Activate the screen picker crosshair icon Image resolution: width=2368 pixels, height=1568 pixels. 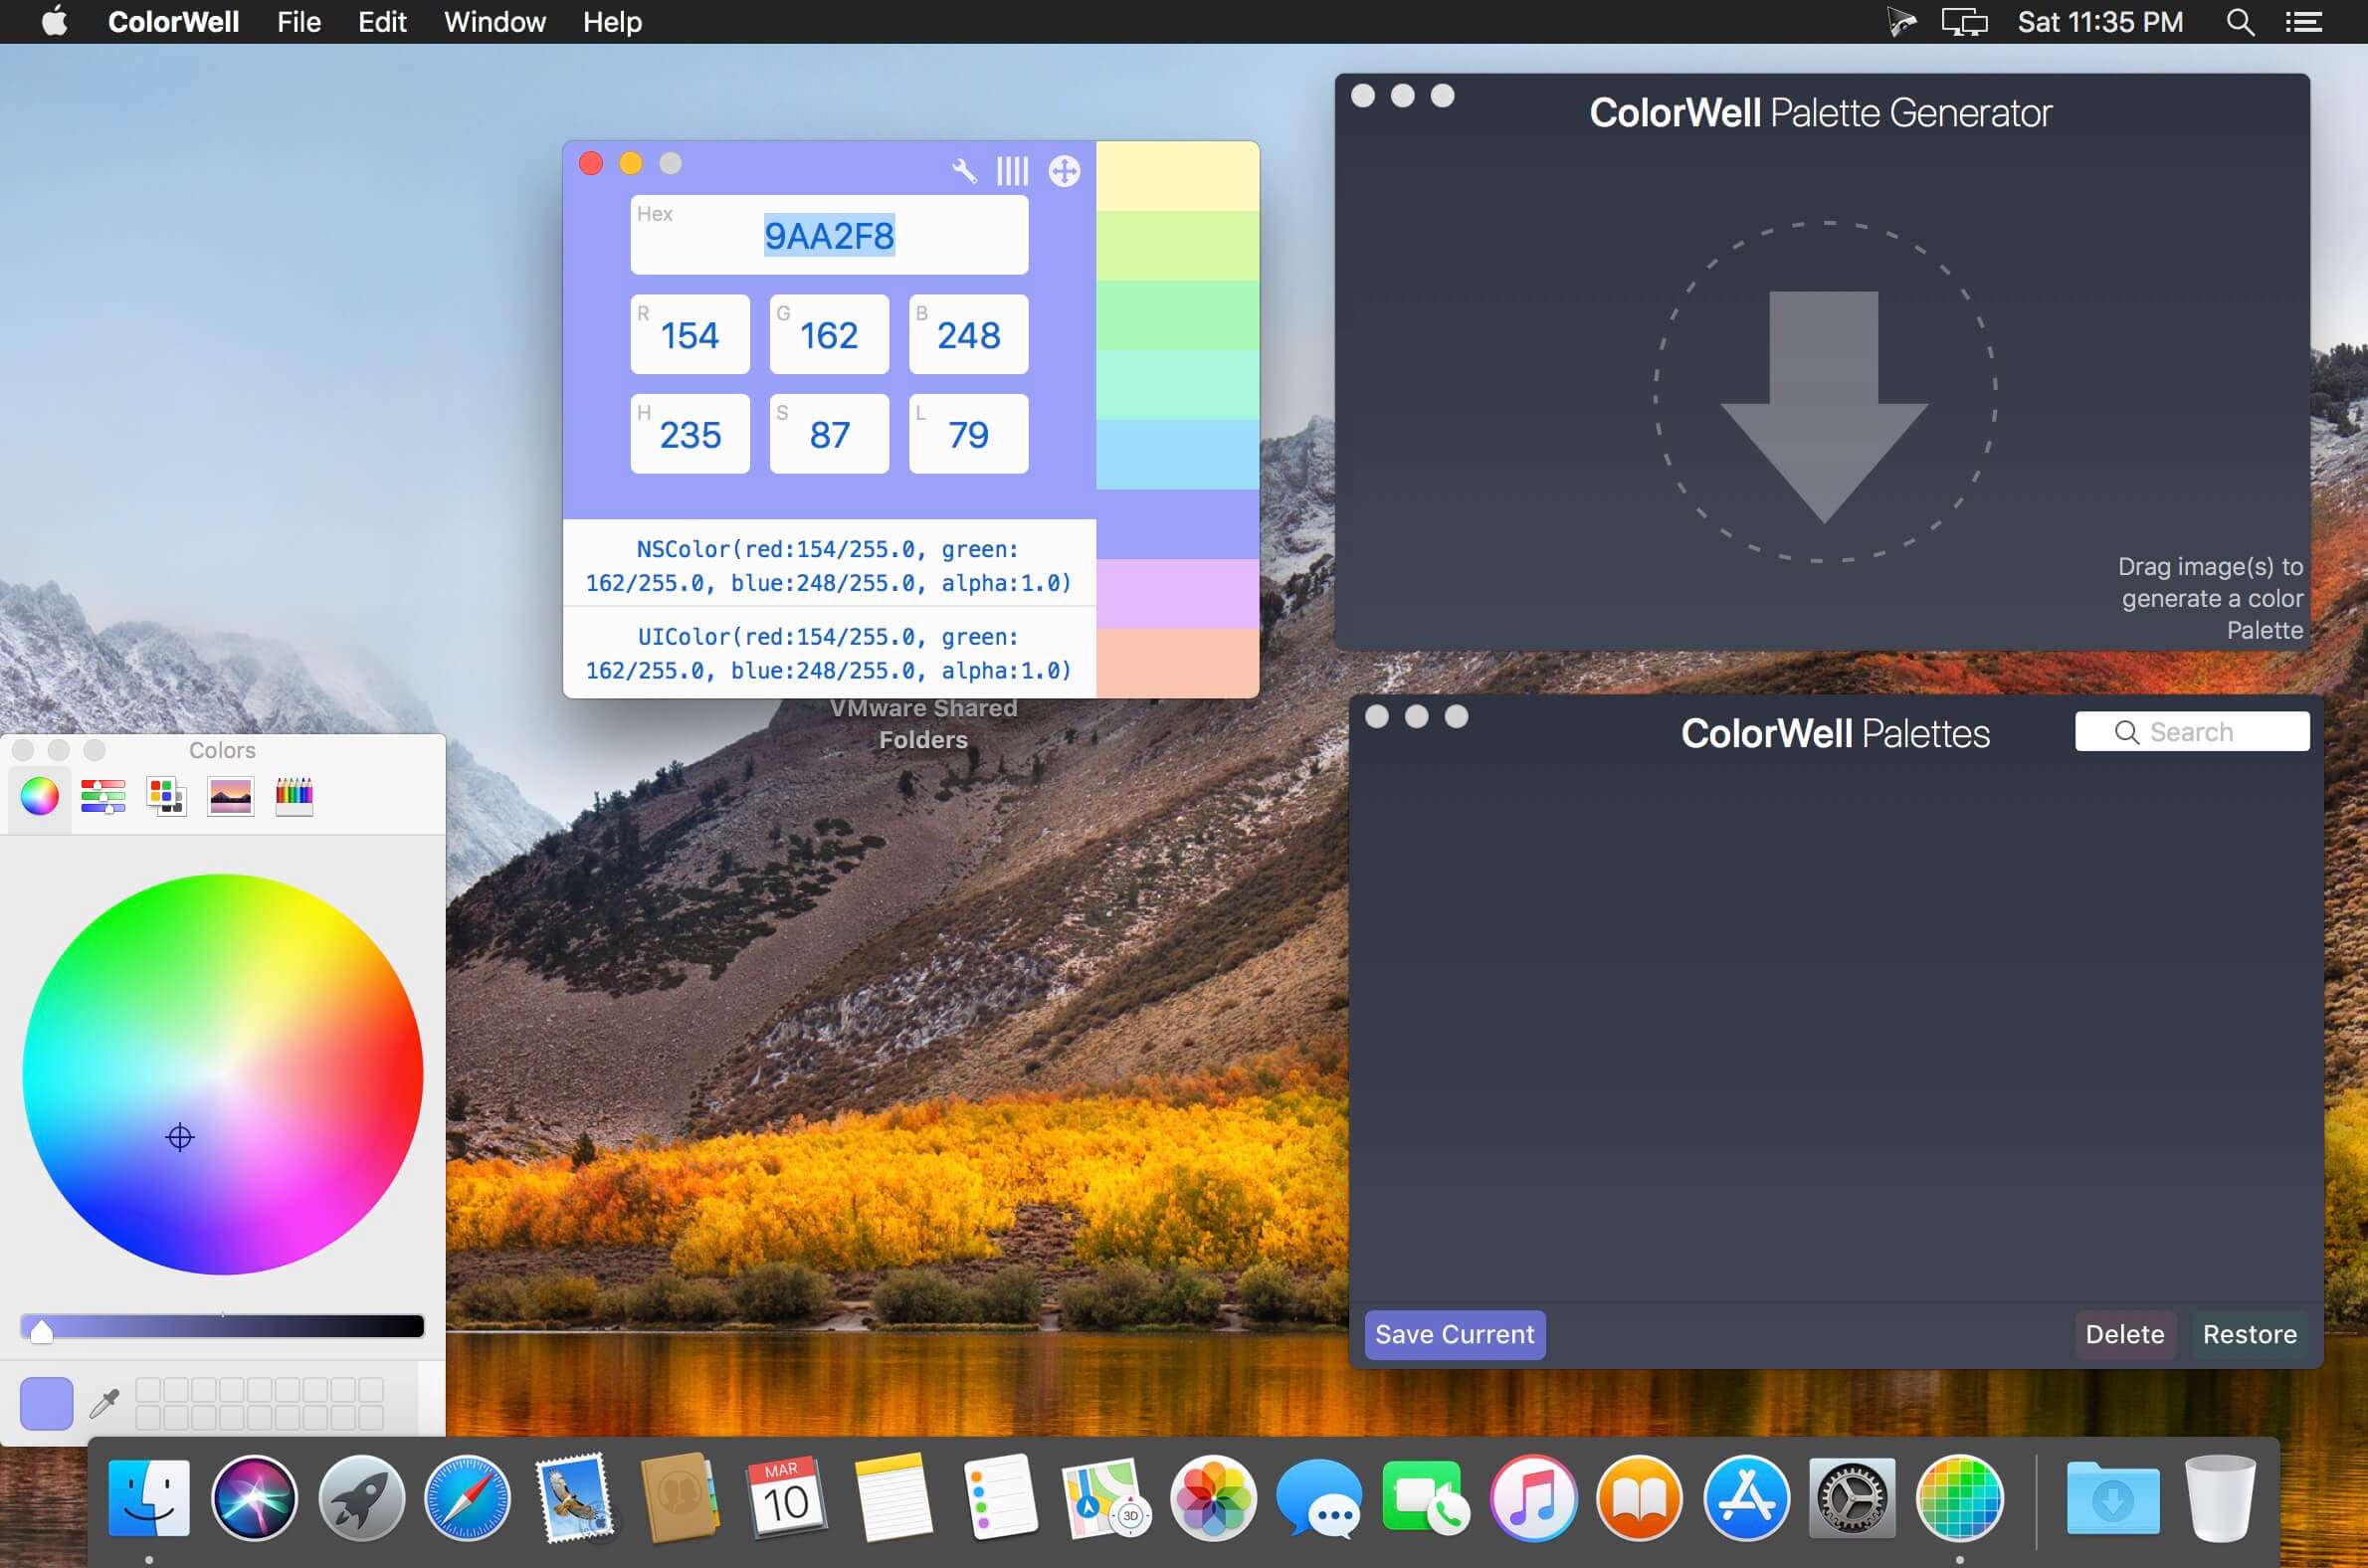(x=1065, y=172)
